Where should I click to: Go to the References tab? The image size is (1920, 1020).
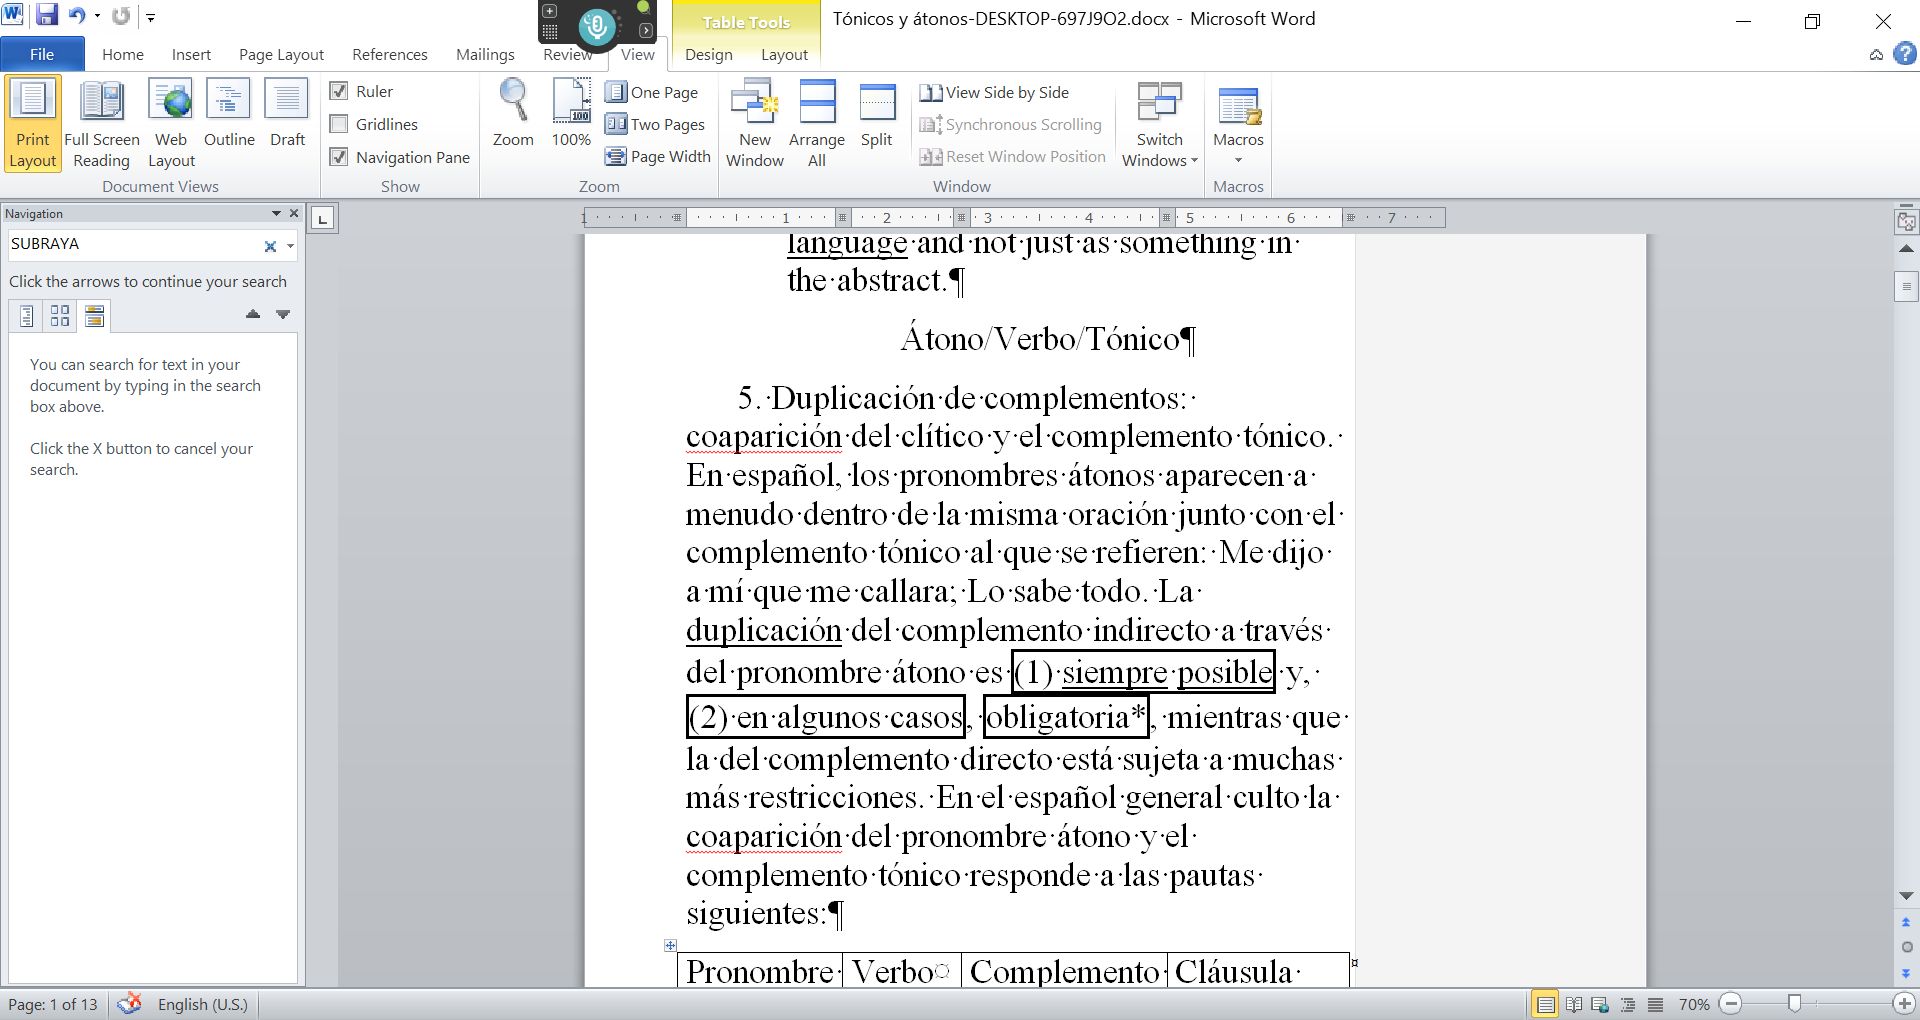pyautogui.click(x=390, y=54)
